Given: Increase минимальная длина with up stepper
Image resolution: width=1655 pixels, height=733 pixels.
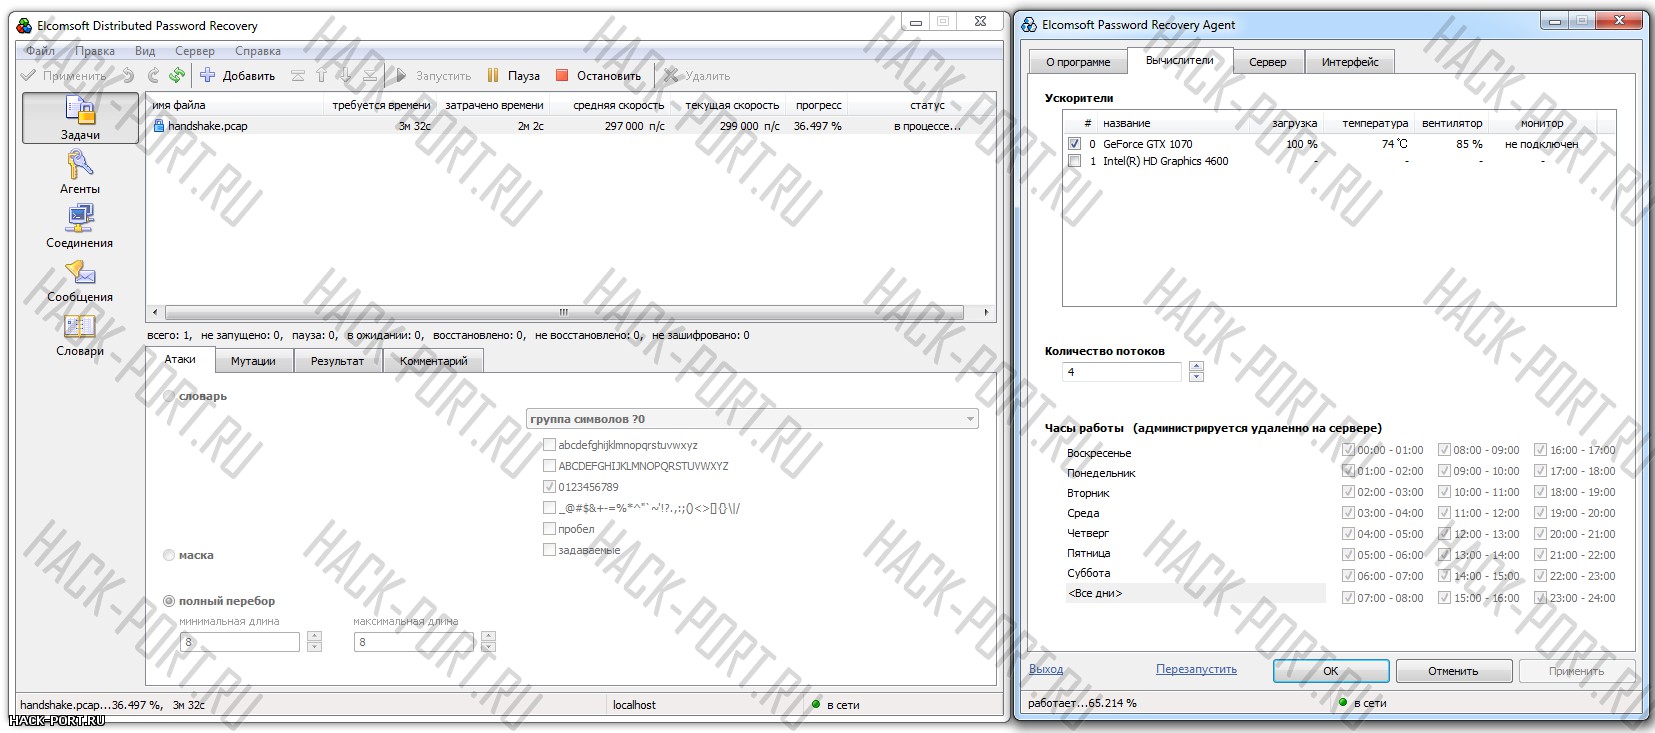Looking at the screenshot, I should [314, 637].
